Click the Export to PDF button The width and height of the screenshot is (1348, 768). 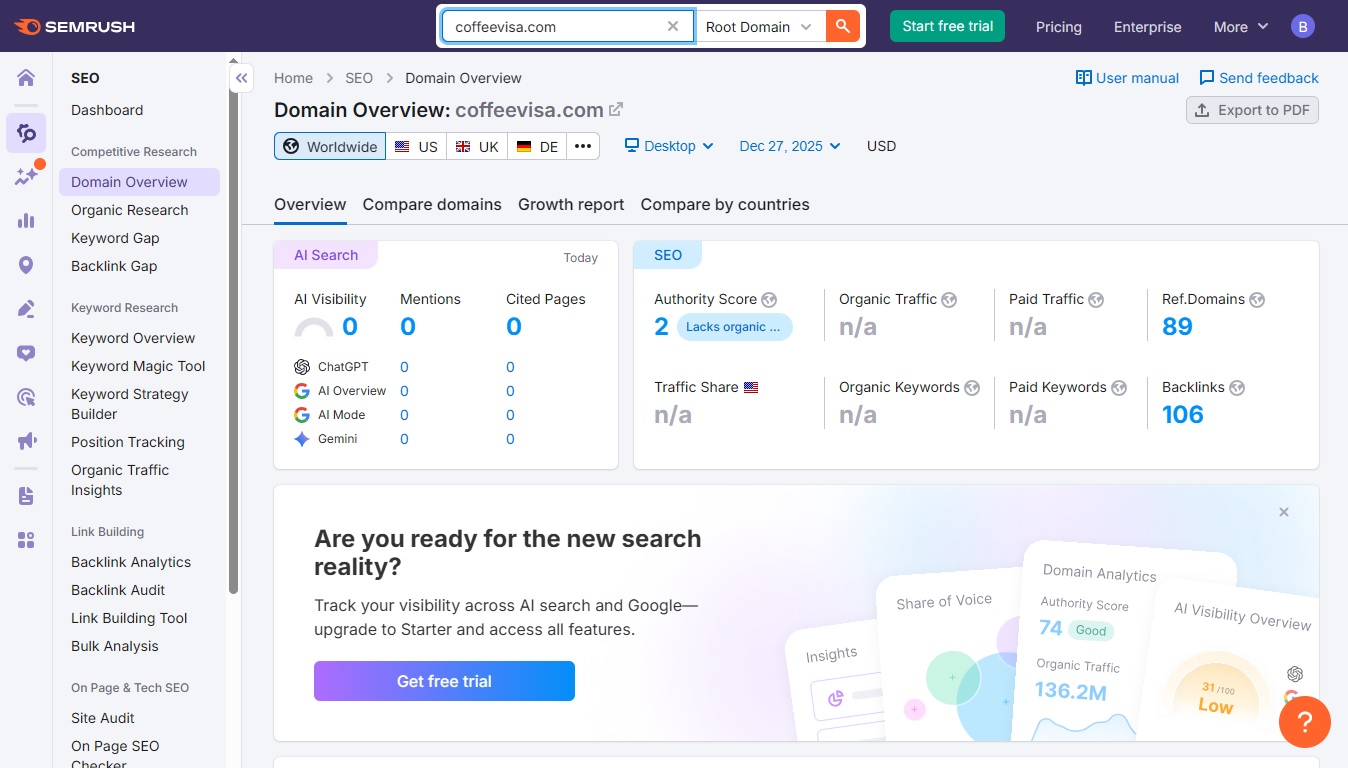1252,110
